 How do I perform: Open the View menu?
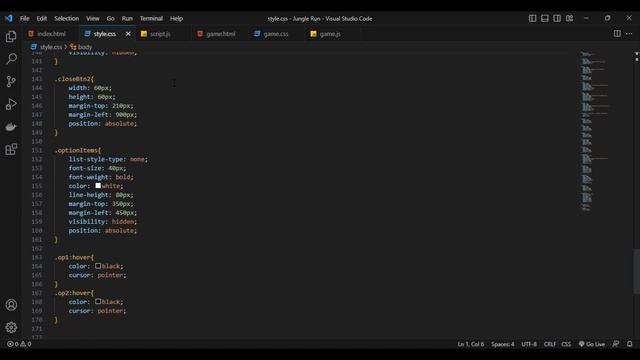(93, 18)
